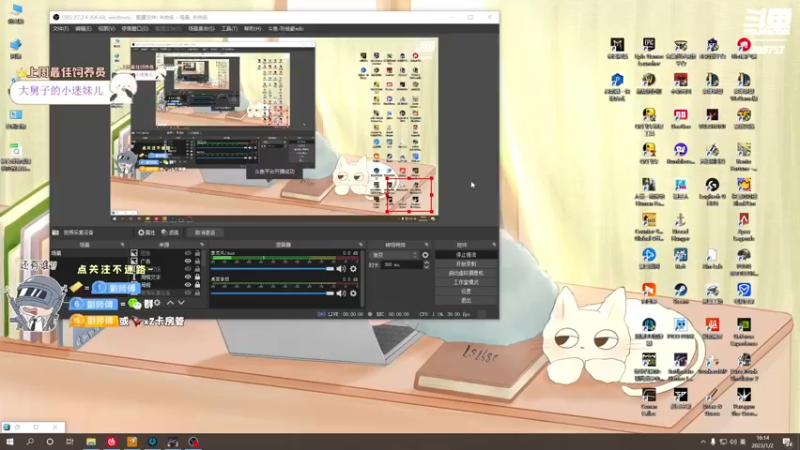The height and width of the screenshot is (450, 800).
Task: Adjust the 桌面音频 volume slider
Action: tap(272, 293)
